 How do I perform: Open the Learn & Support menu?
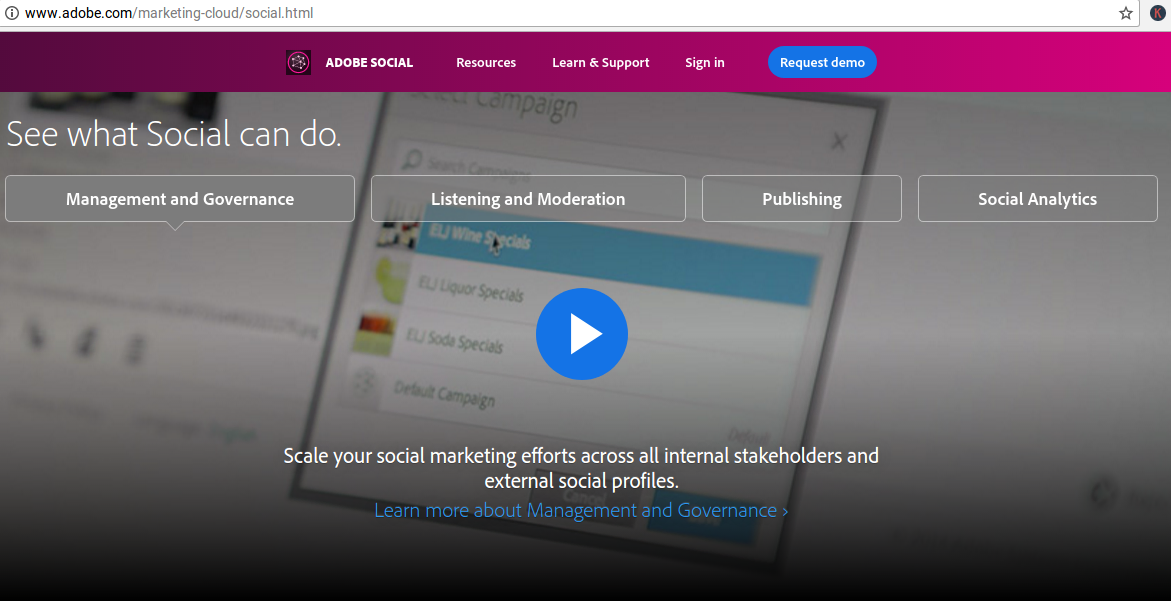(x=600, y=62)
